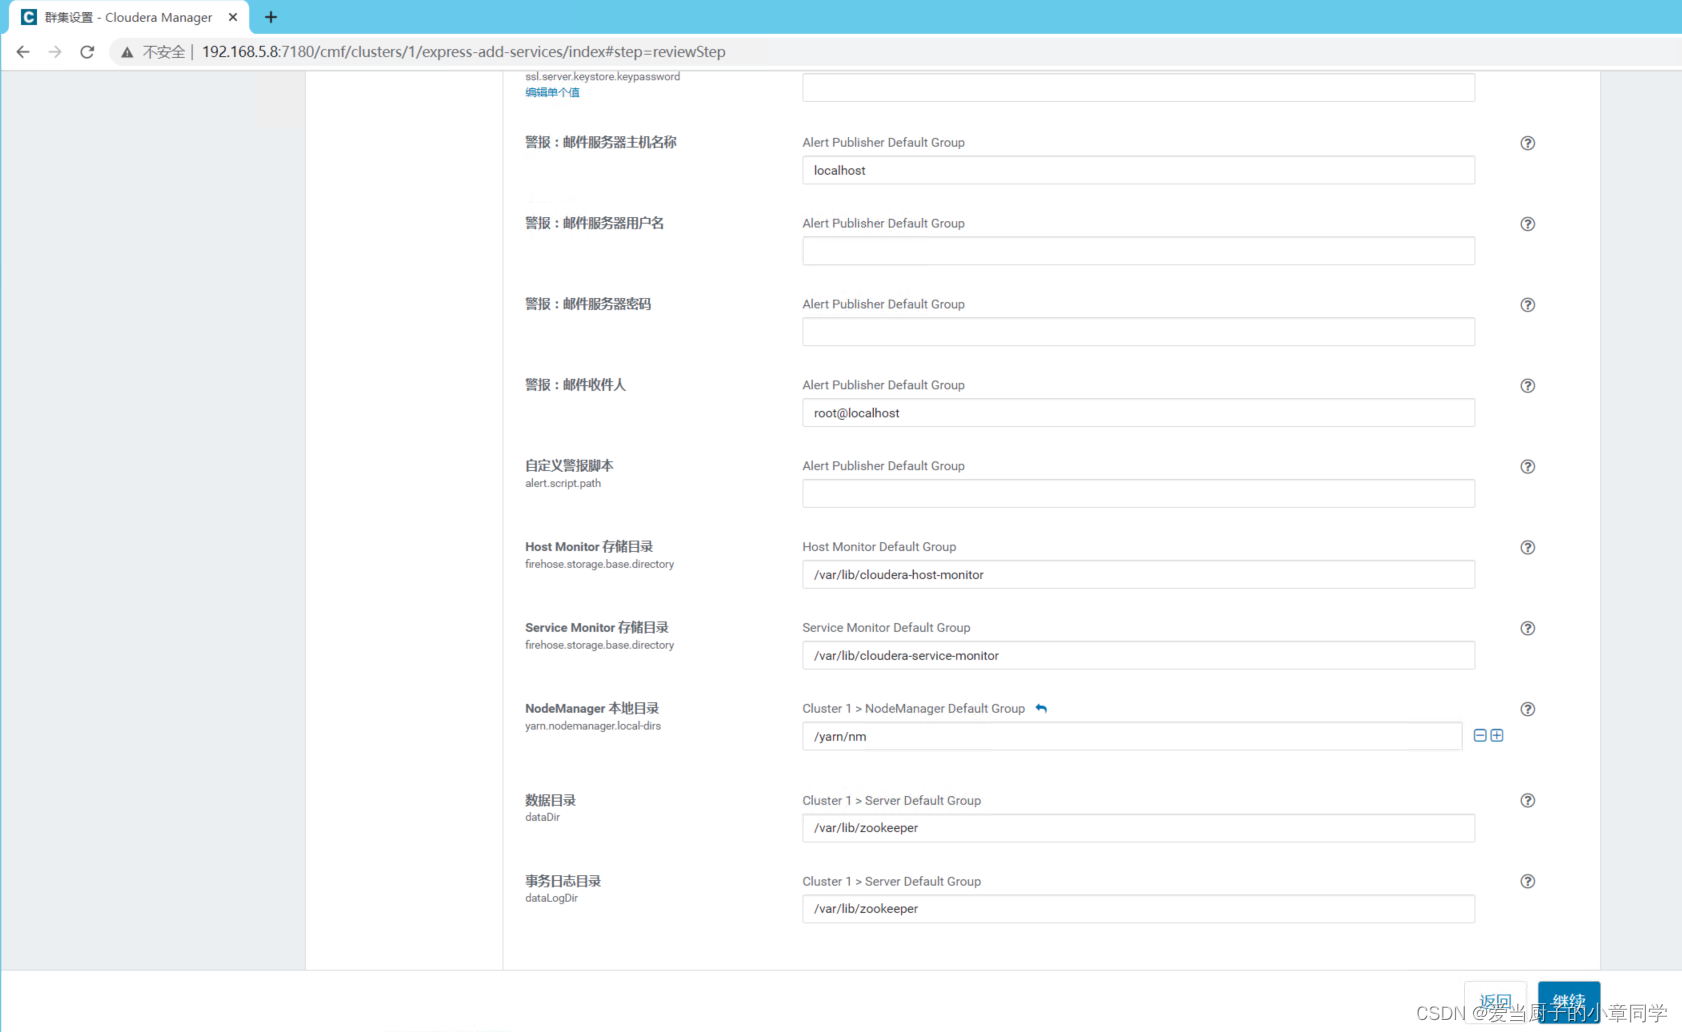
Task: Focus the ssl.server.keystore.keypassword input field
Action: click(x=1138, y=87)
